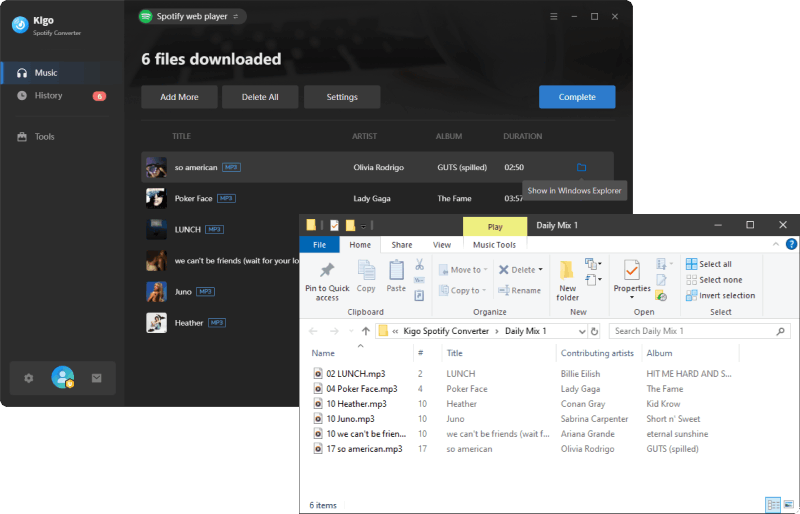The height and width of the screenshot is (514, 800).
Task: Open recent locations dropdown arrow in Explorer
Action: 351,331
